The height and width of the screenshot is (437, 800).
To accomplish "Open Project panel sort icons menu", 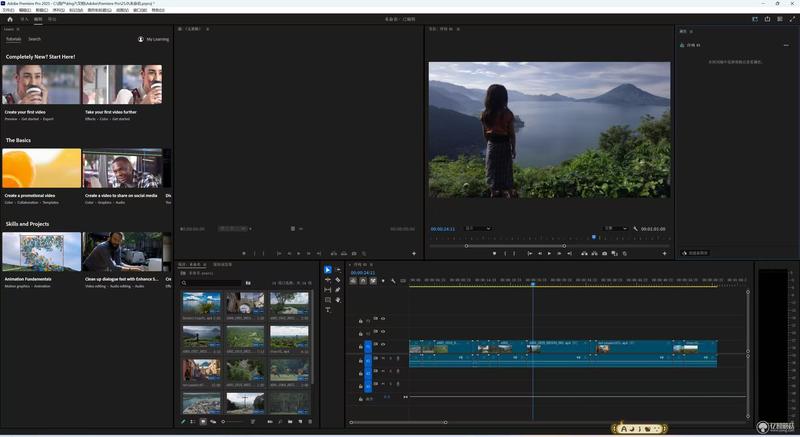I will pos(253,422).
